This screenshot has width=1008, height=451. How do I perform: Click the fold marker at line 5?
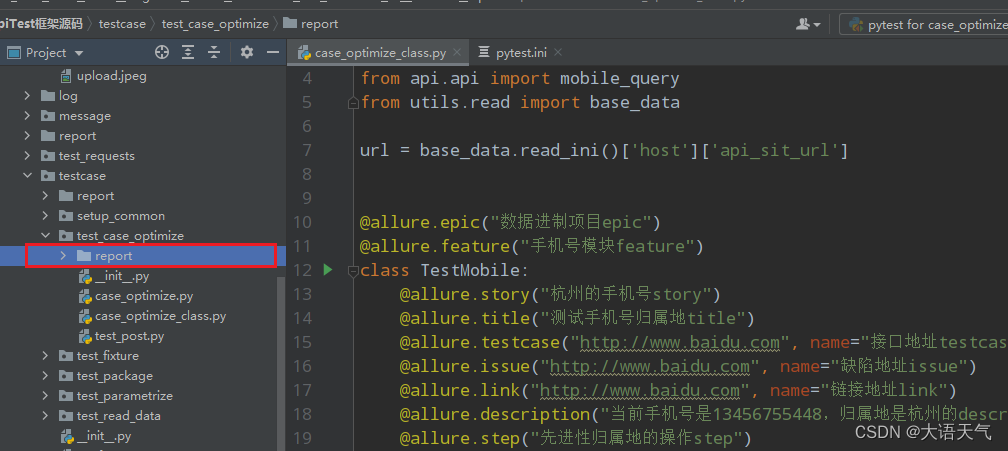pyautogui.click(x=352, y=103)
